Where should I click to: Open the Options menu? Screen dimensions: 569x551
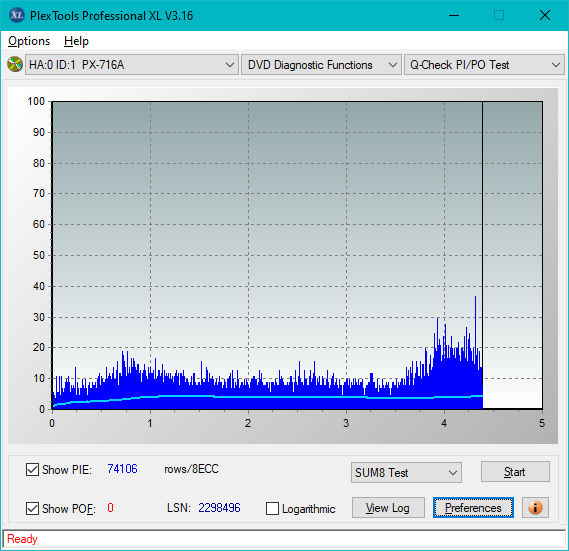[29, 41]
